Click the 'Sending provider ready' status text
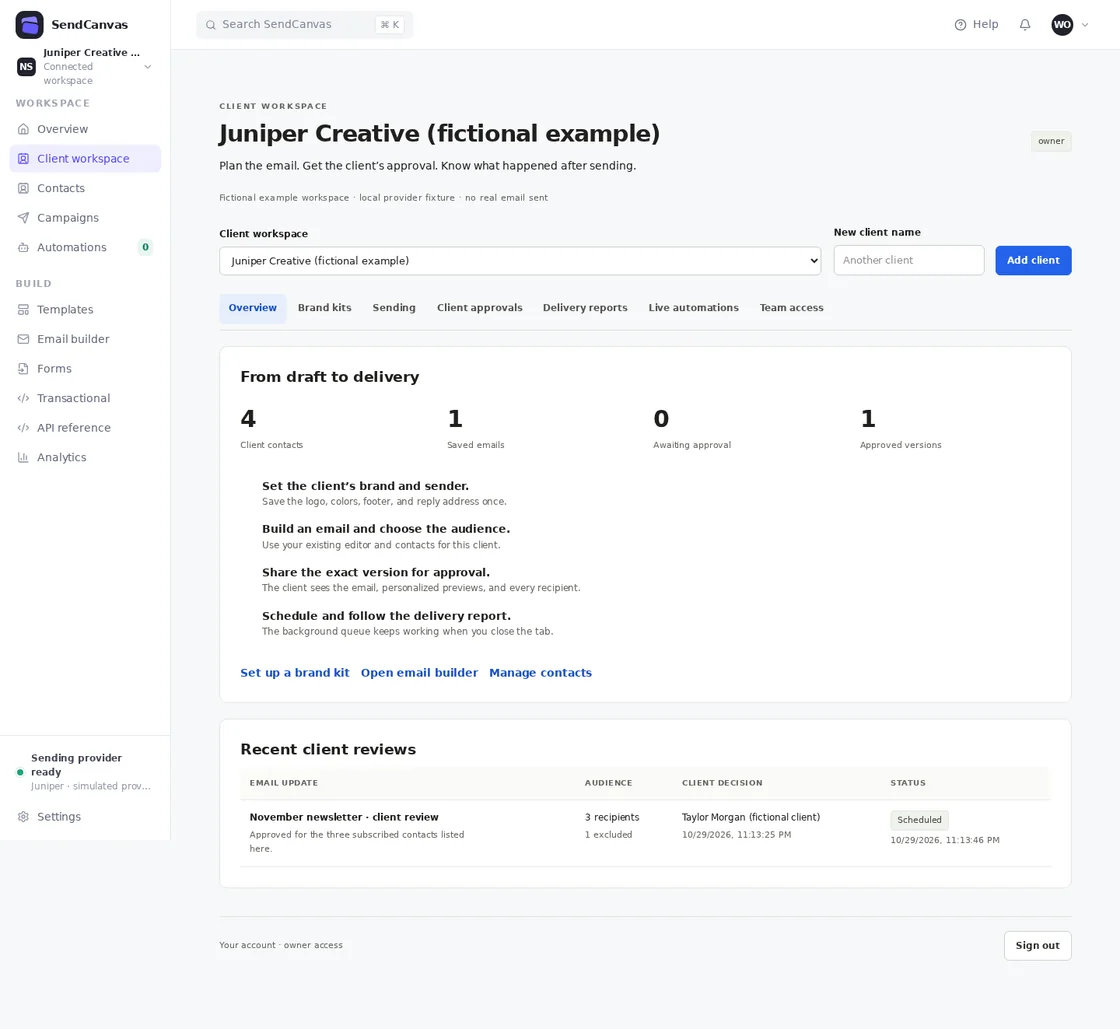Viewport: 1120px width, 1029px height. 76,765
